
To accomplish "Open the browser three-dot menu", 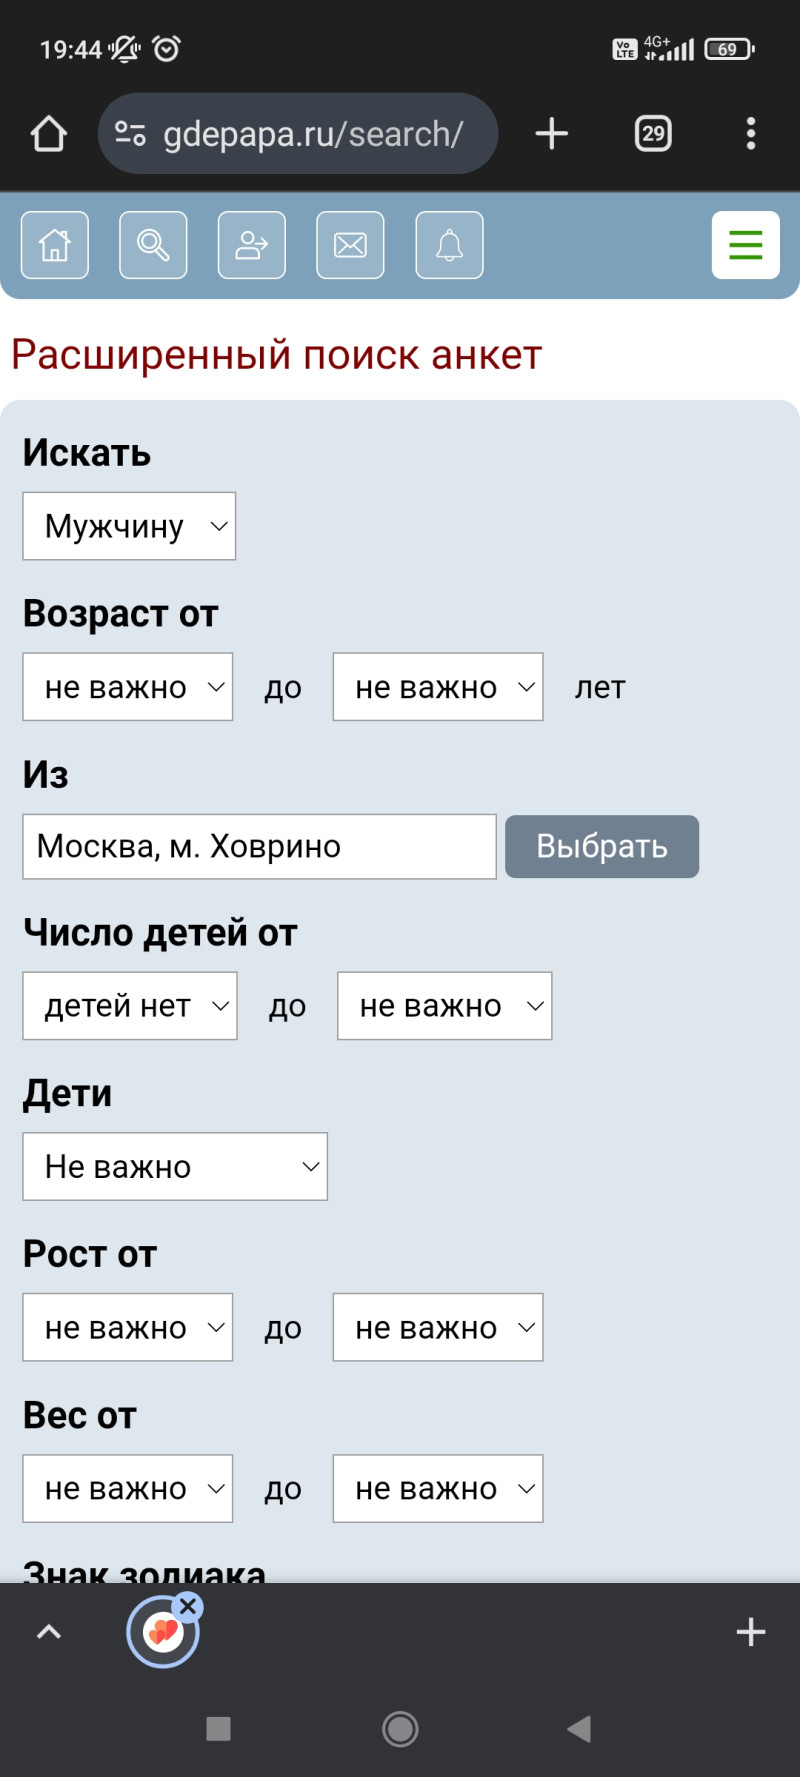I will (x=750, y=134).
